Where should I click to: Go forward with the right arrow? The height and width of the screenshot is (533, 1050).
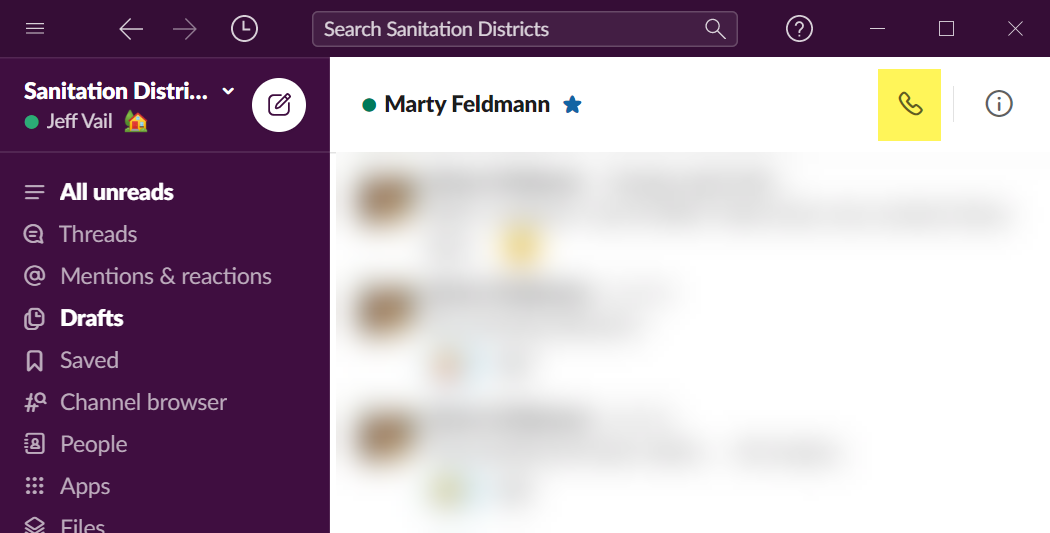185,29
